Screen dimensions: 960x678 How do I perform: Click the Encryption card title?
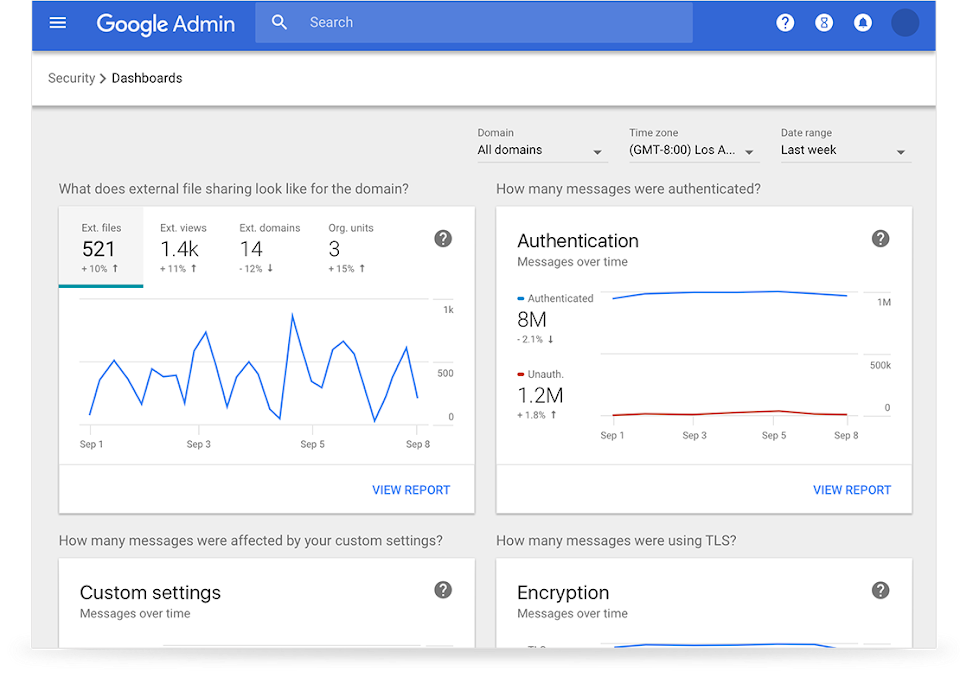coord(563,593)
